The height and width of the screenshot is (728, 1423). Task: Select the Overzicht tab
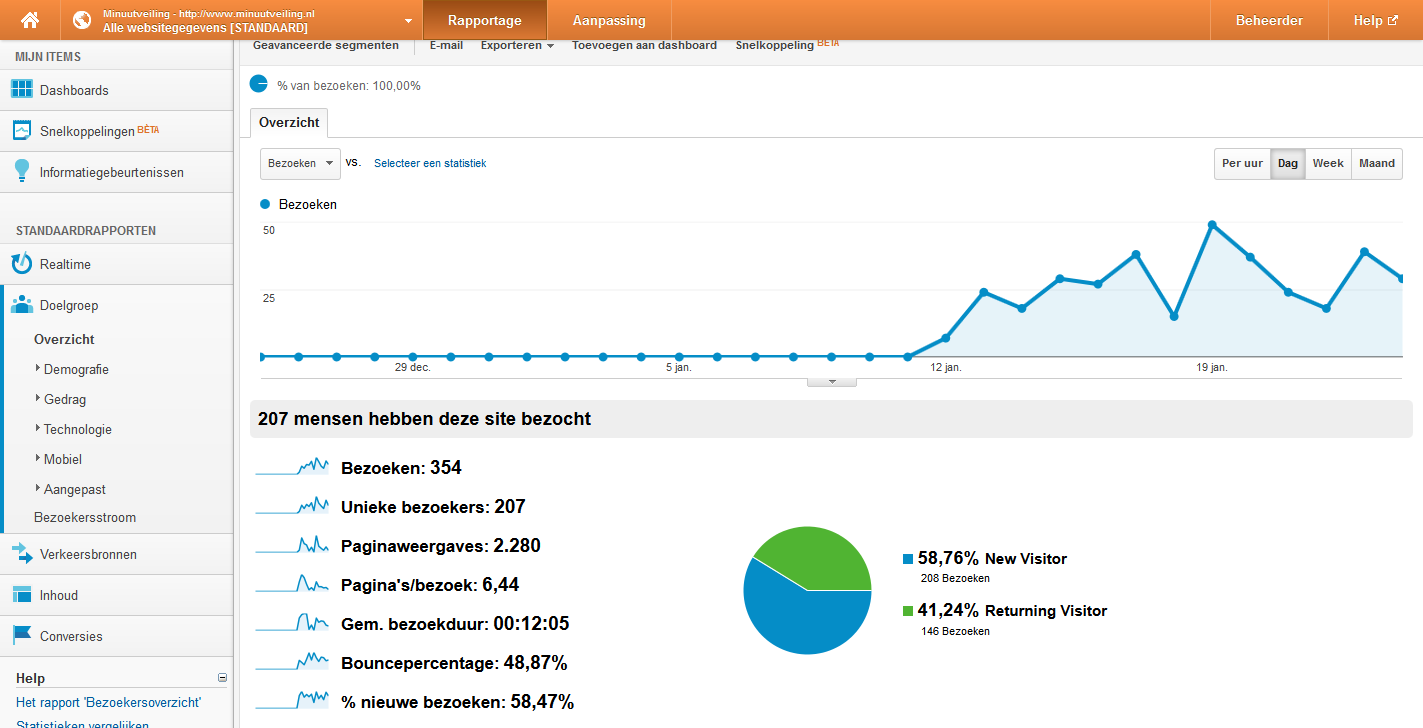point(289,122)
